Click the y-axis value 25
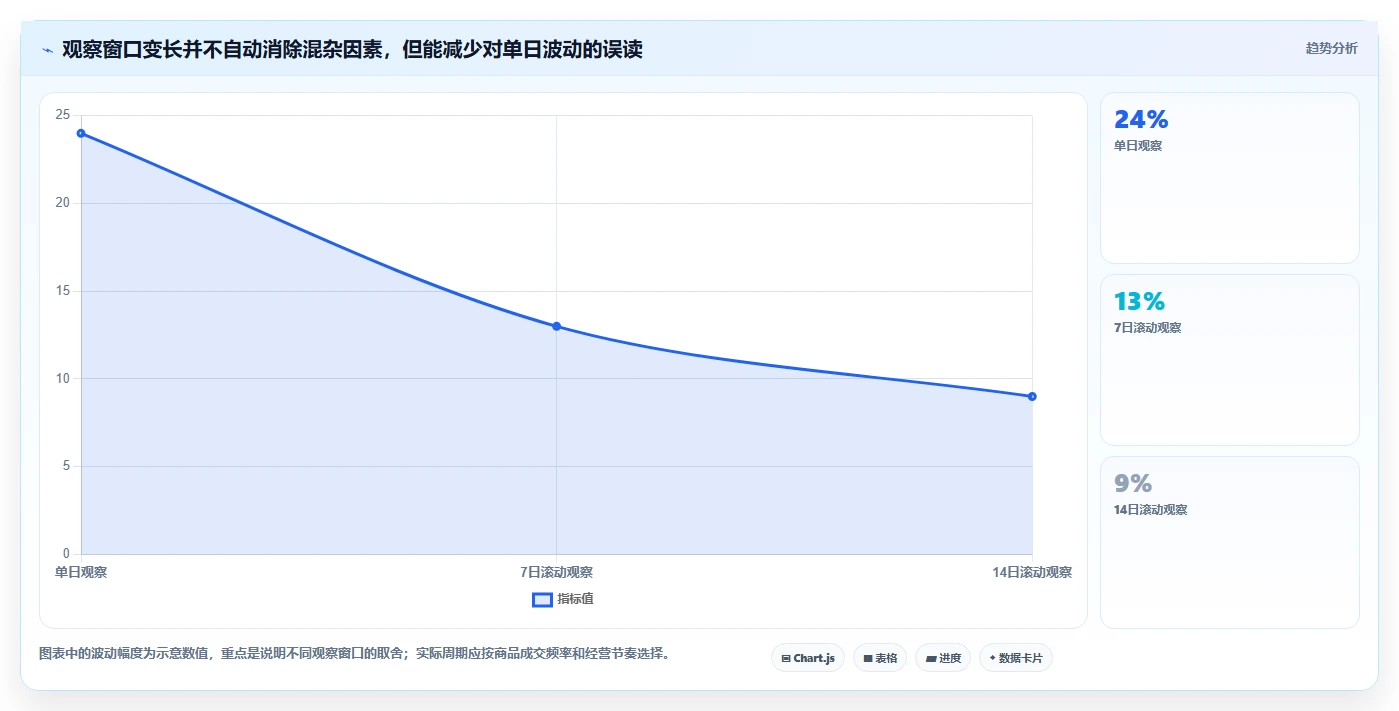Image resolution: width=1399 pixels, height=711 pixels. pyautogui.click(x=63, y=115)
